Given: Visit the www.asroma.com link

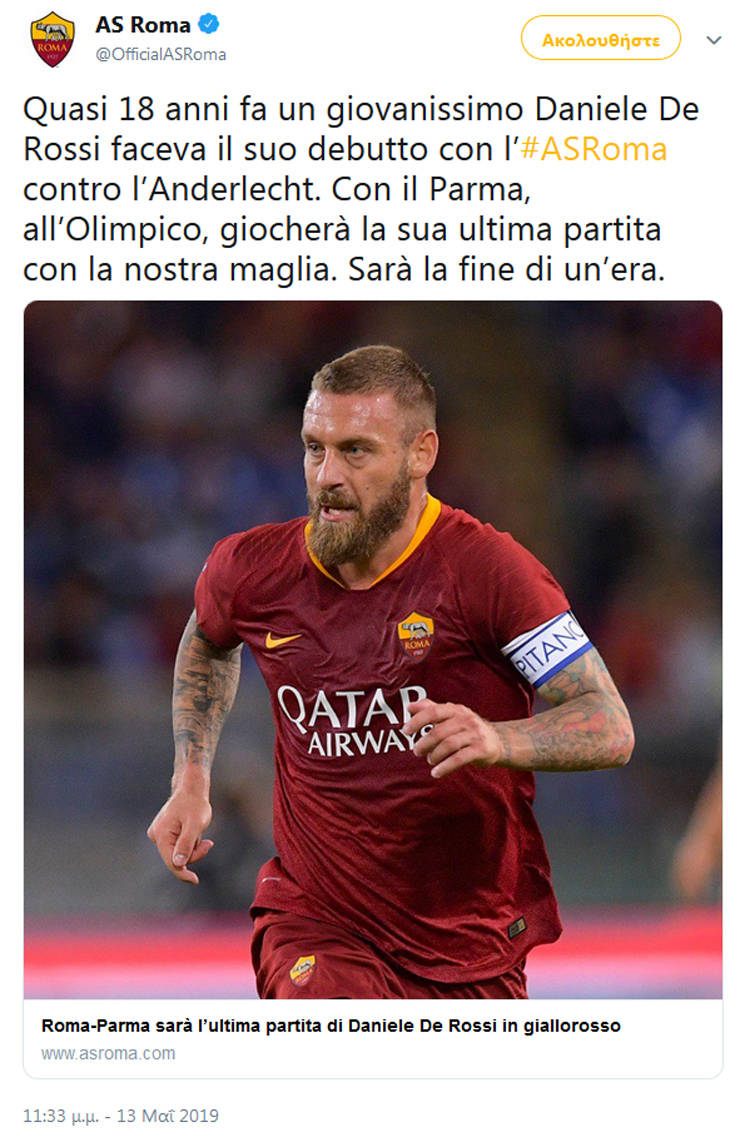Looking at the screenshot, I should pyautogui.click(x=108, y=1053).
